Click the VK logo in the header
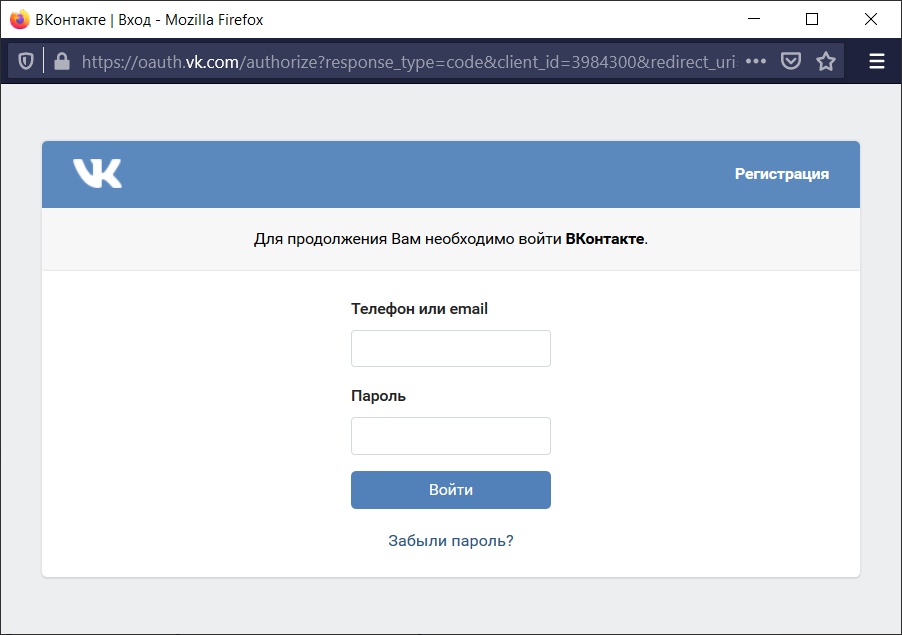902x635 pixels. (x=97, y=173)
